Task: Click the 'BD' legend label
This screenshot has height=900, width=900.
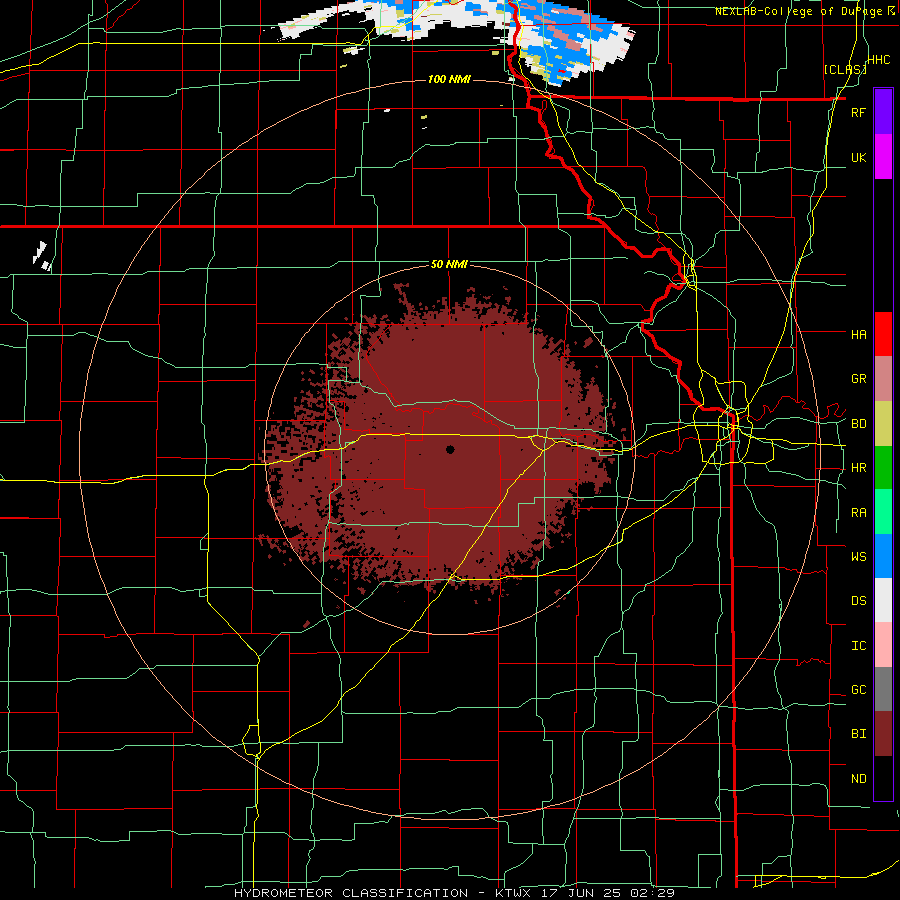Action: tap(858, 424)
